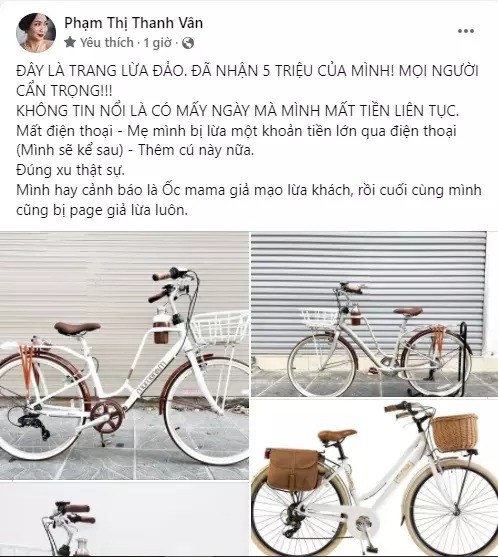Click the "Đúng xu thật sự." text line

pyautogui.click(x=70, y=170)
